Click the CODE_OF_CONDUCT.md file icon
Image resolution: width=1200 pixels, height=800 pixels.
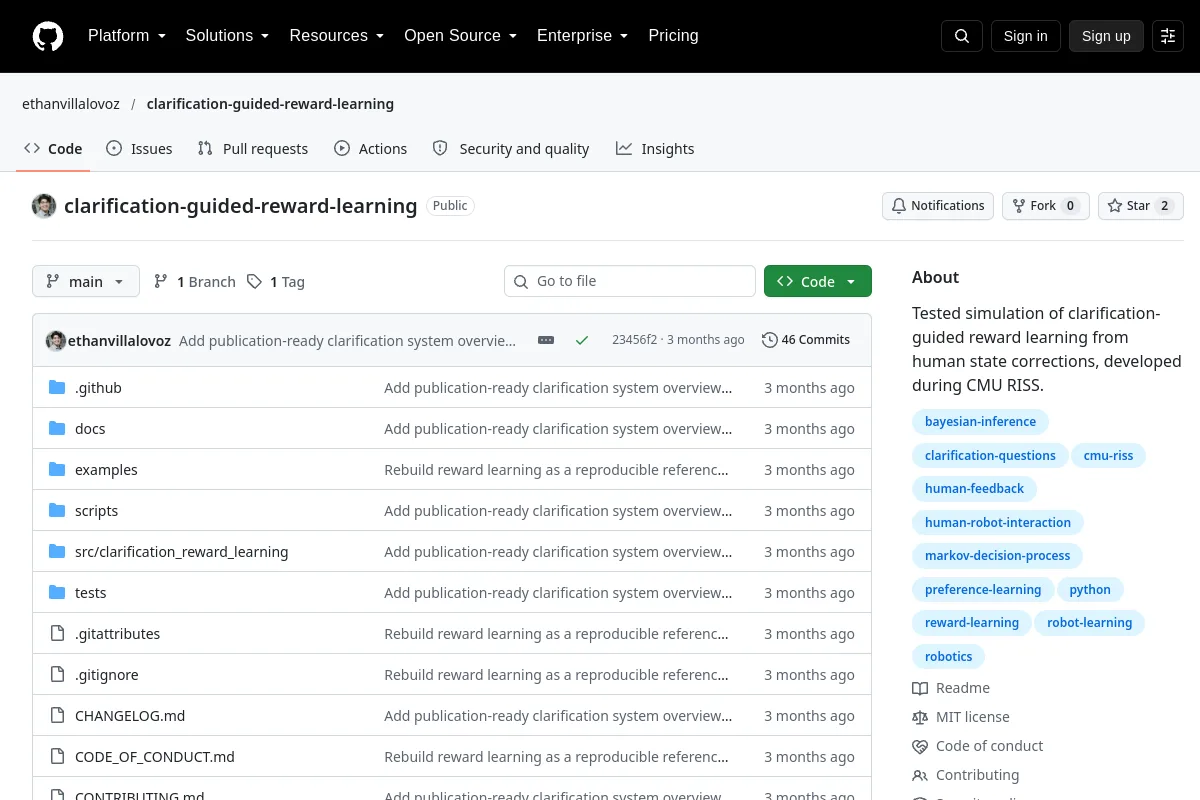click(x=57, y=757)
